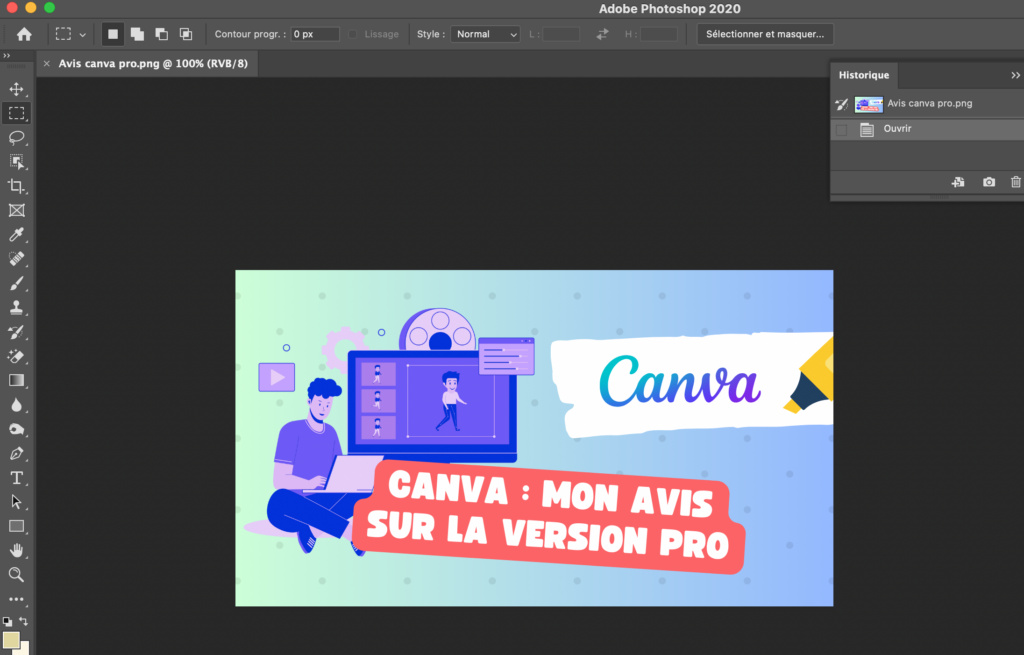Open the foreground color picker
The width and height of the screenshot is (1024, 655).
tap(10, 640)
